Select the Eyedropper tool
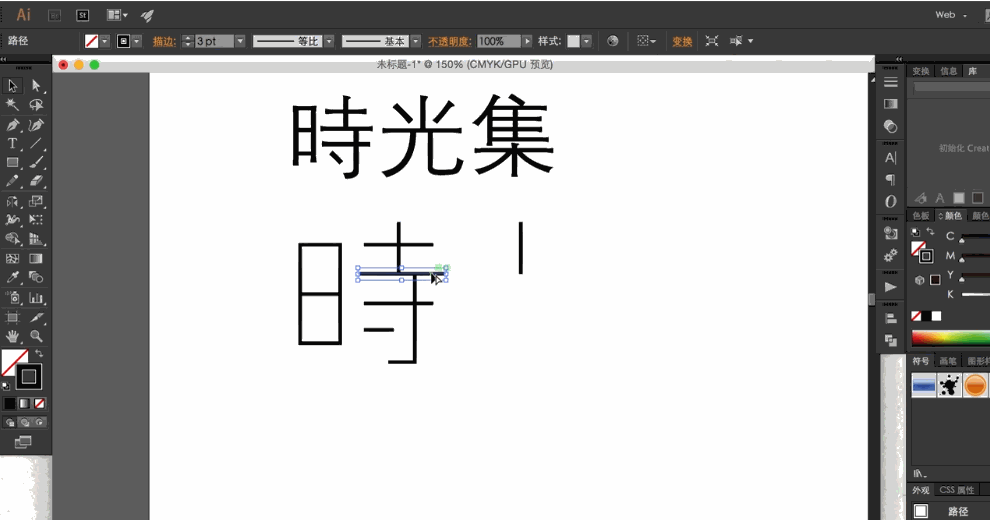The width and height of the screenshot is (990, 520). pos(12,277)
